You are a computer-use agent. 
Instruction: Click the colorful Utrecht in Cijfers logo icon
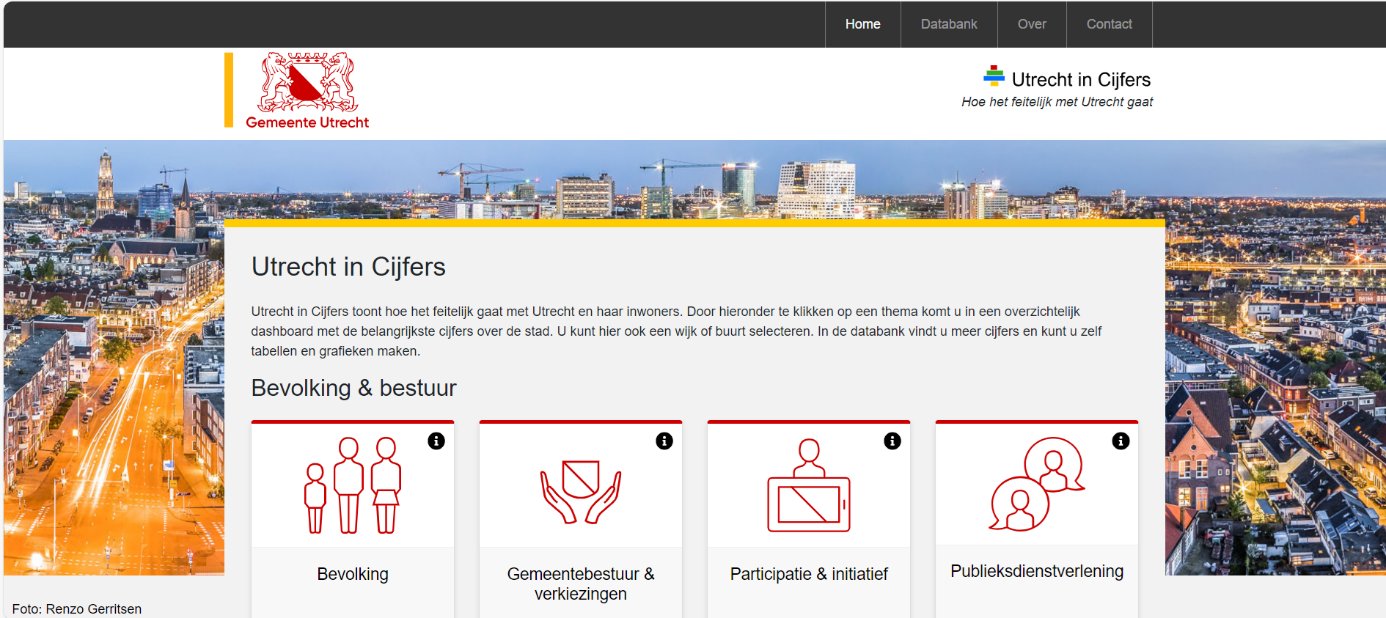pos(993,77)
